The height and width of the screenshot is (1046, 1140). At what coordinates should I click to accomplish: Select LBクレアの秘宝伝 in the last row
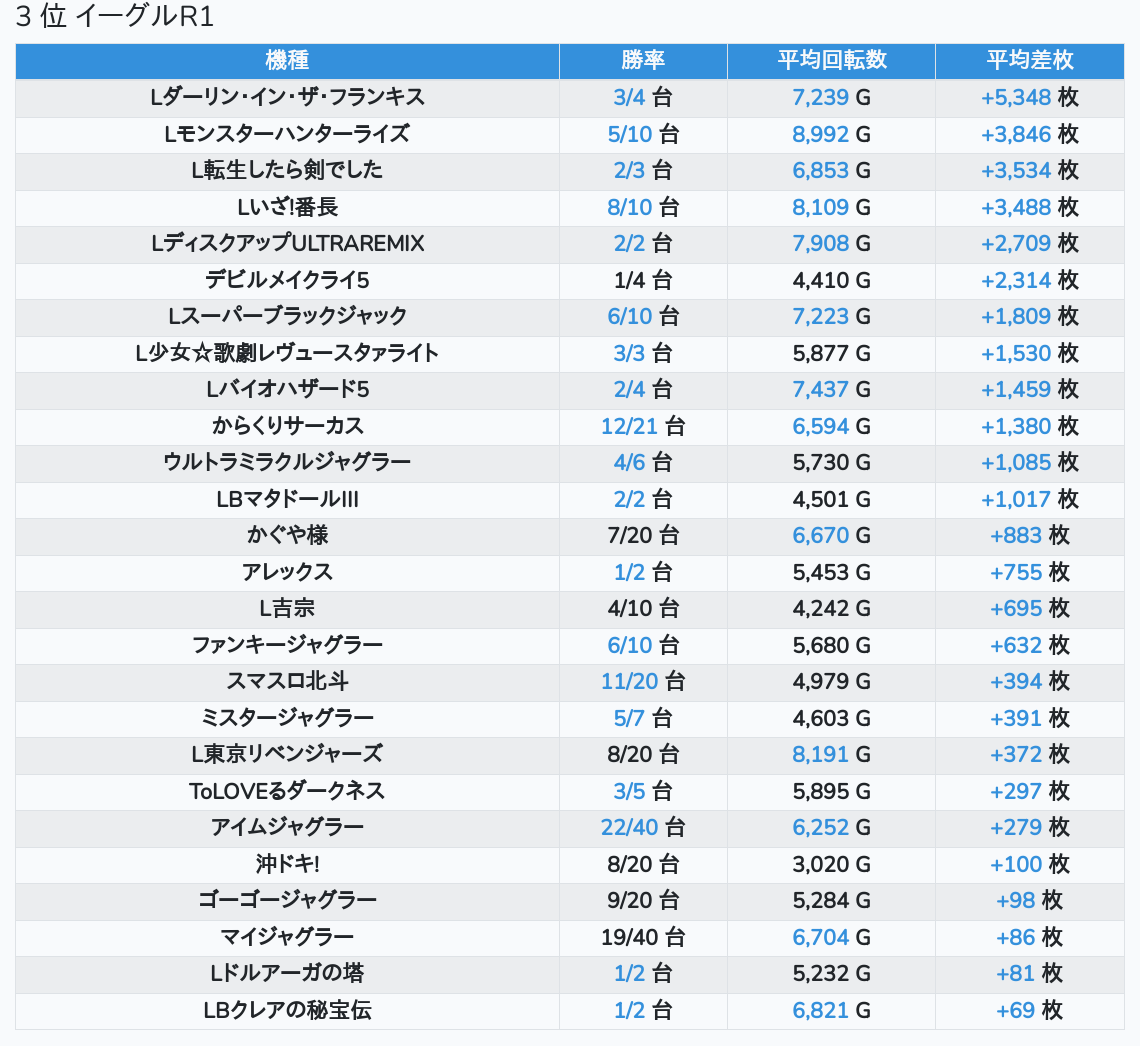click(287, 1010)
